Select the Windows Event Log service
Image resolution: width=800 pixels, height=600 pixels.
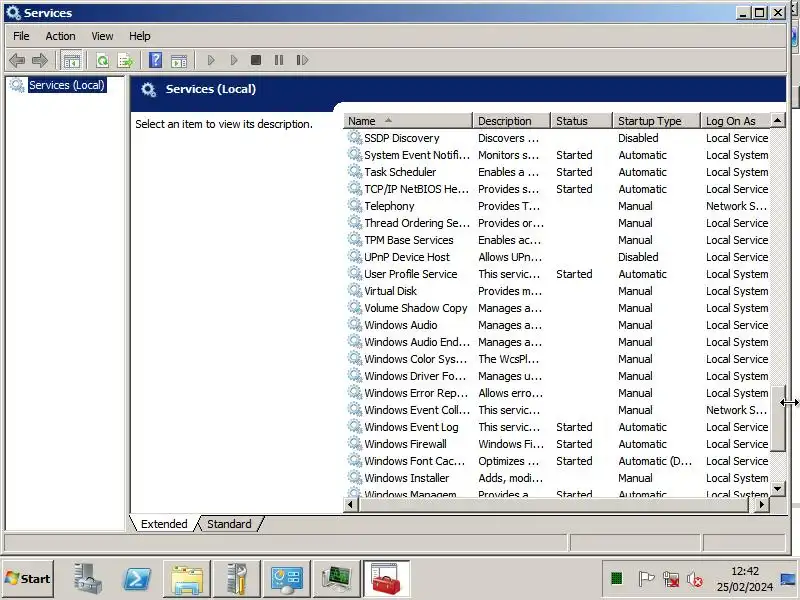558,427
